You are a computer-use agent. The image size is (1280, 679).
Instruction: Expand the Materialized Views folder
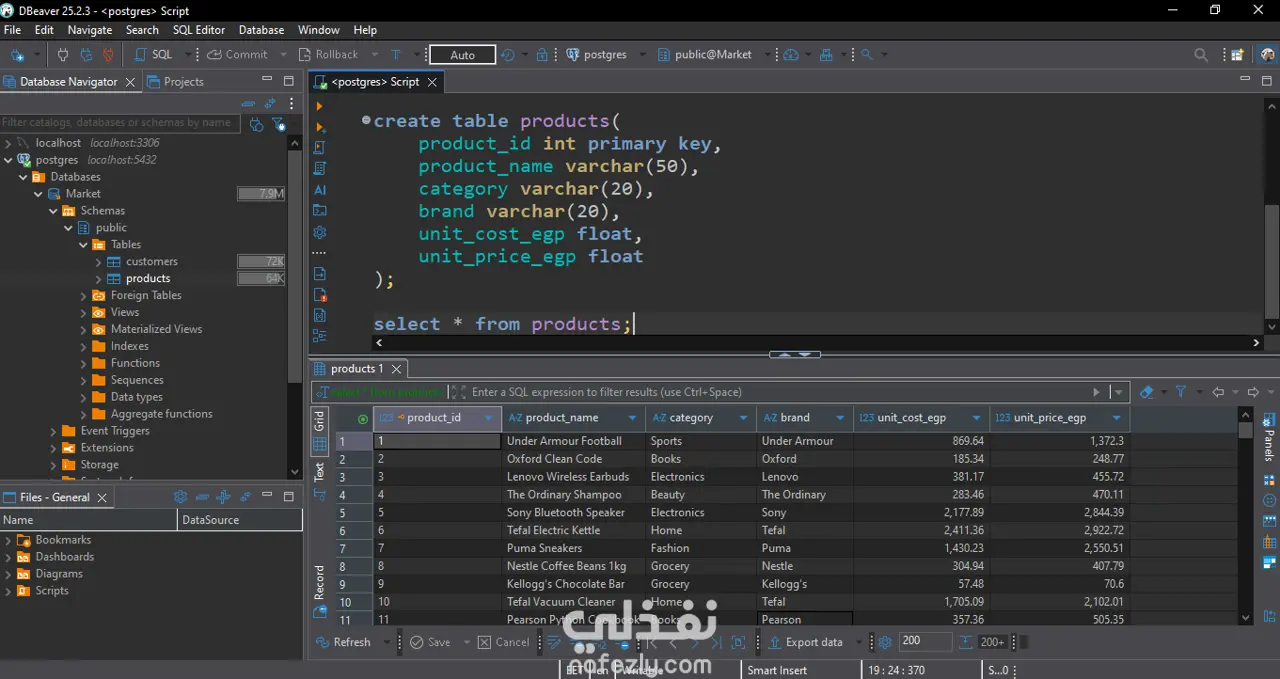[x=84, y=330]
